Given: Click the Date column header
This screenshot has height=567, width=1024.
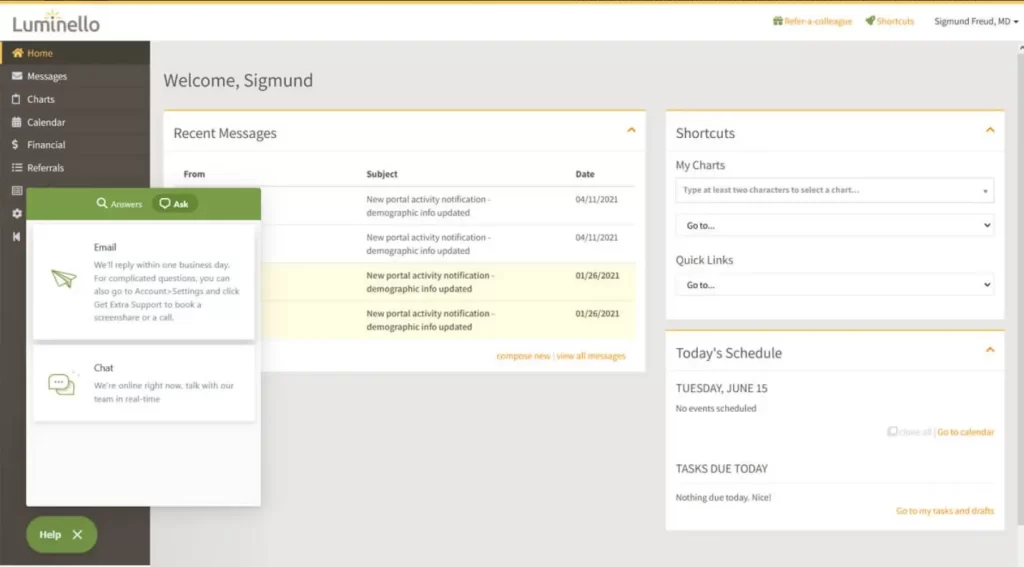Looking at the screenshot, I should click(585, 174).
